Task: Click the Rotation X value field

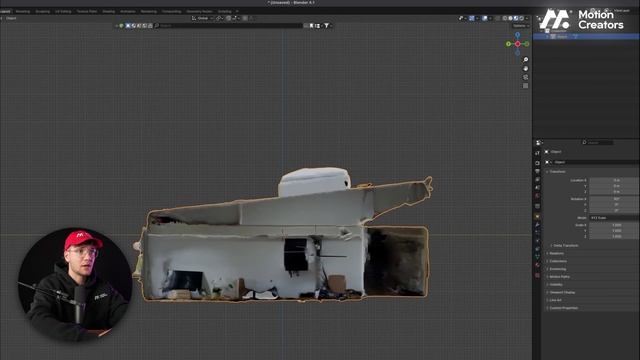Action: click(x=614, y=199)
